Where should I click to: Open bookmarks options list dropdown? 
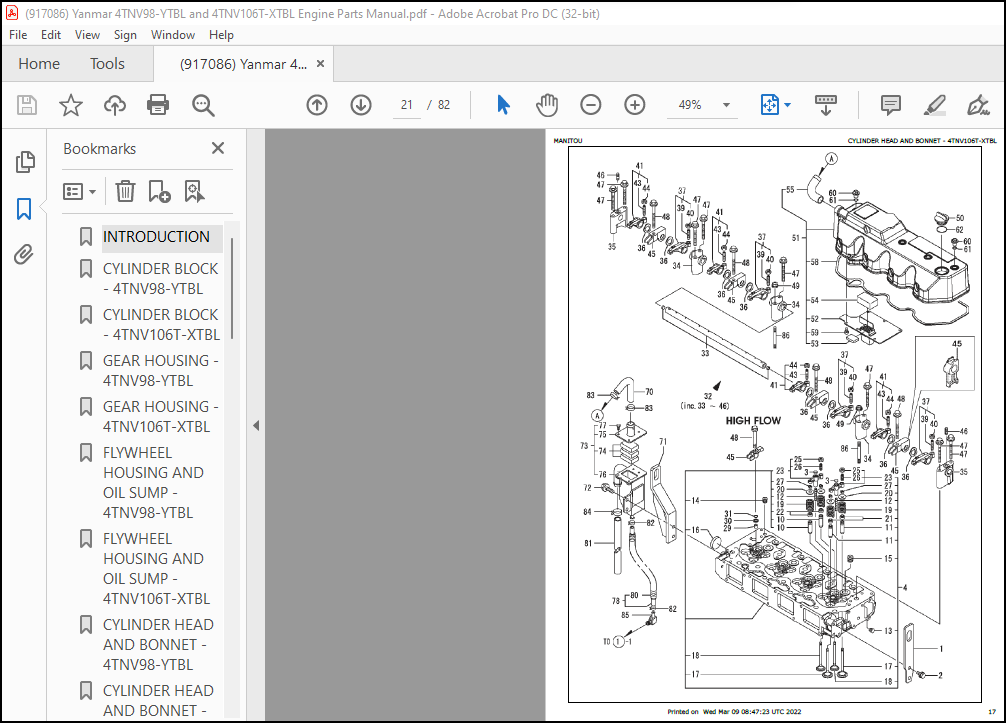[80, 191]
